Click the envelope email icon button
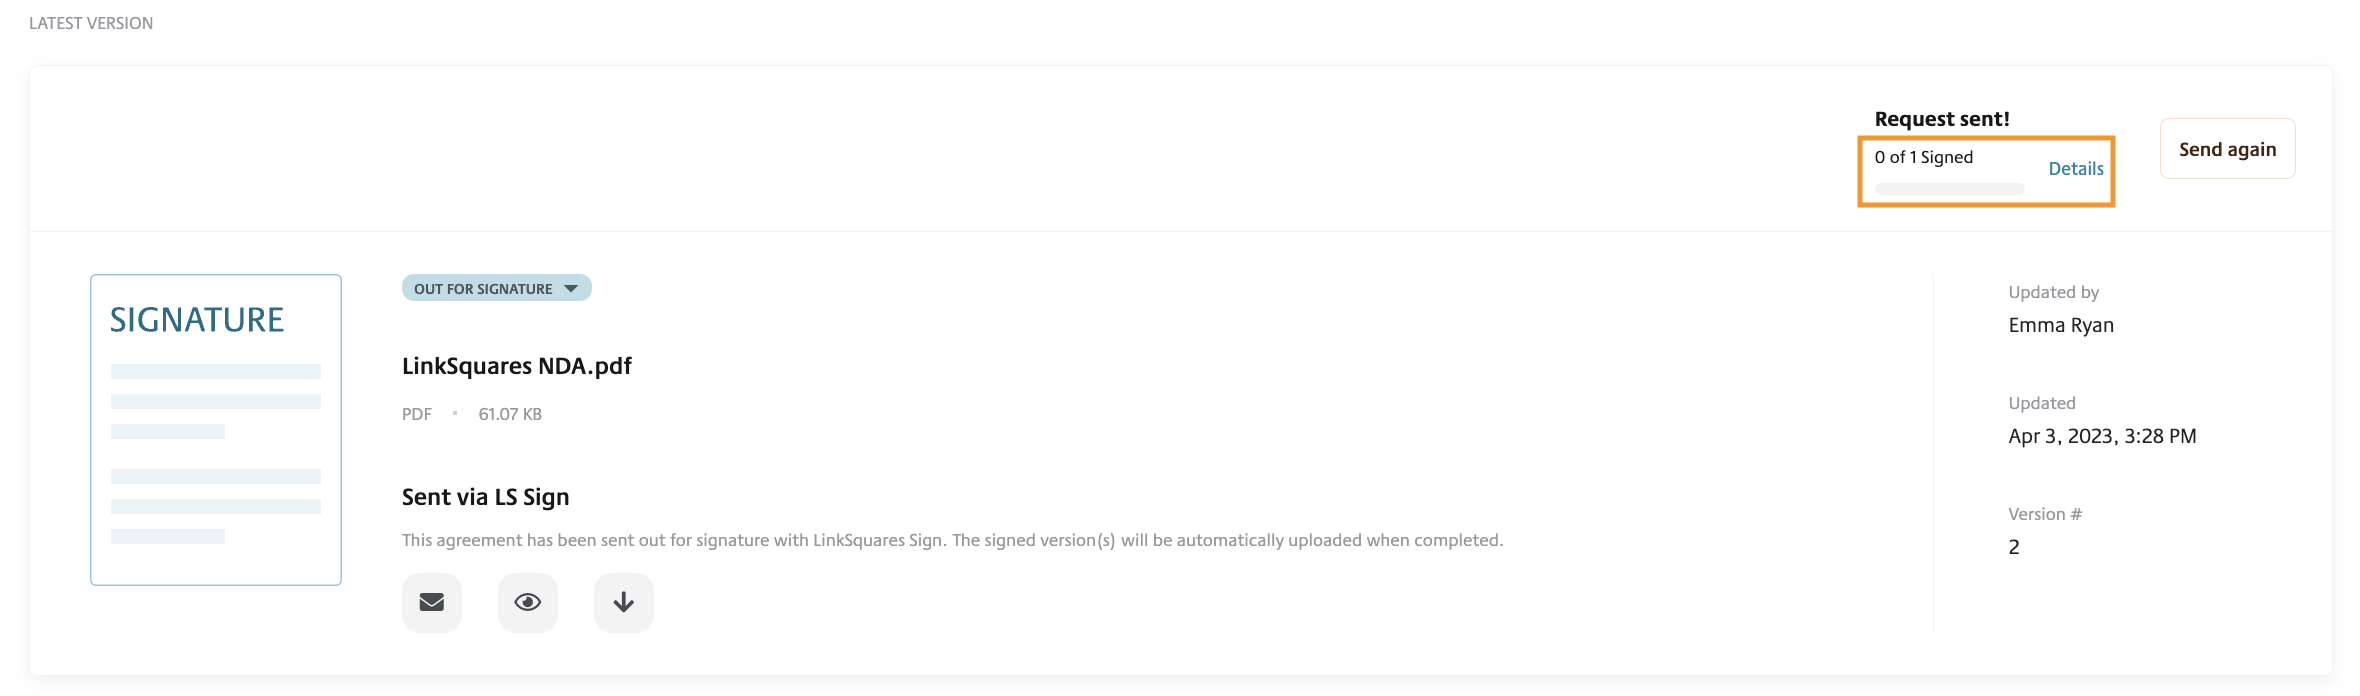 (x=432, y=602)
